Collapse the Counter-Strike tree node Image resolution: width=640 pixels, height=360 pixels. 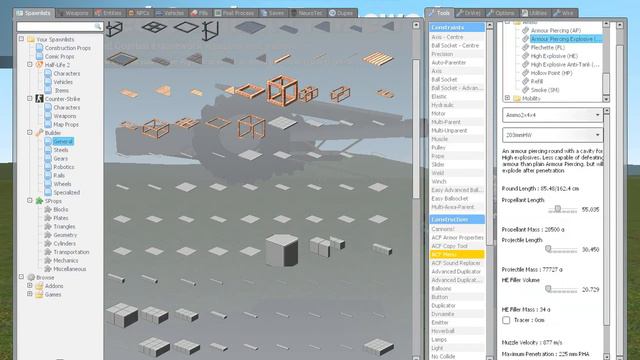(x=30, y=98)
